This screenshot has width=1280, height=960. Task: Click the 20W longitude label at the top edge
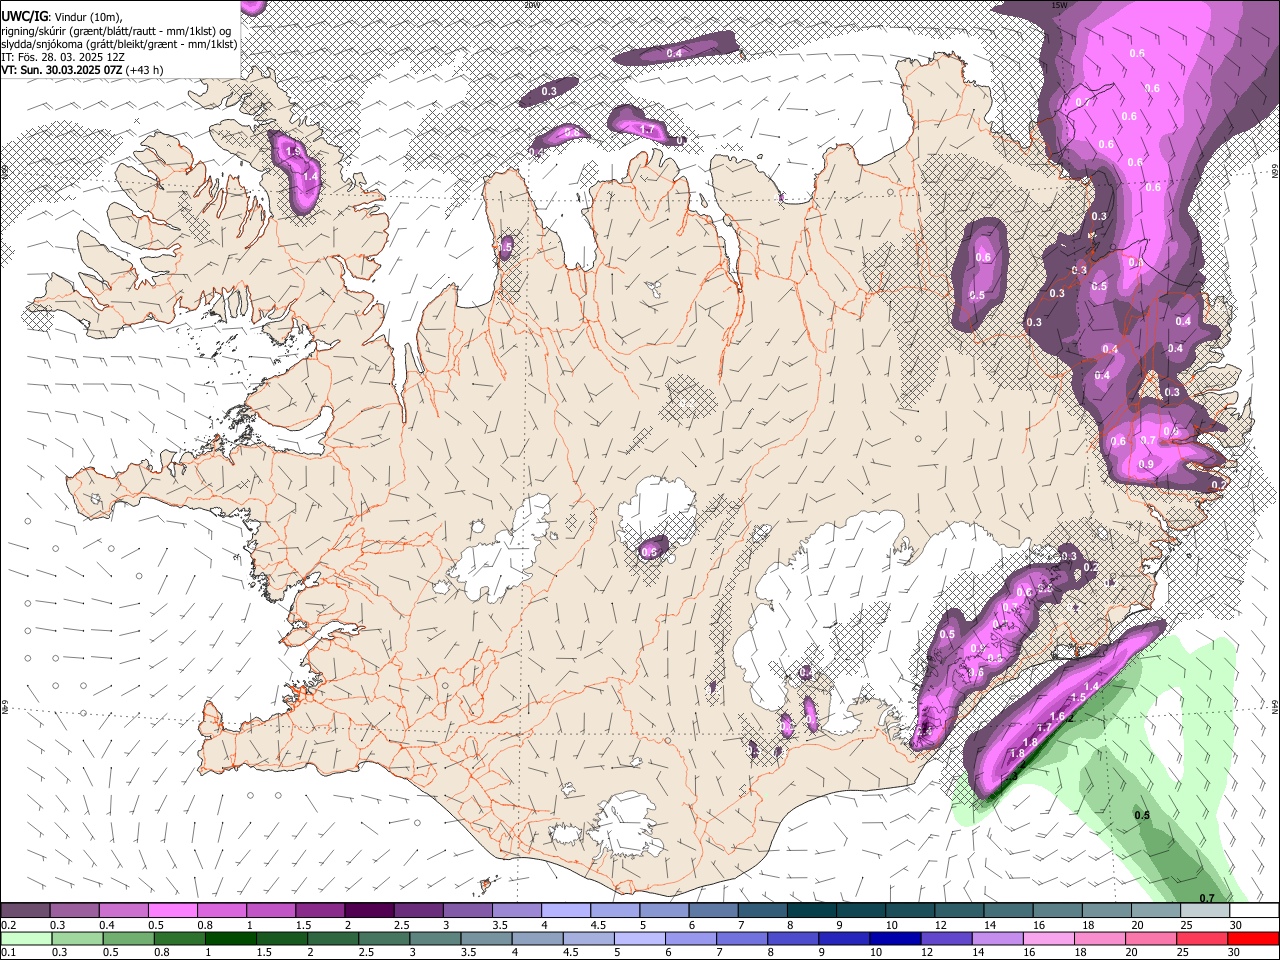pos(532,5)
